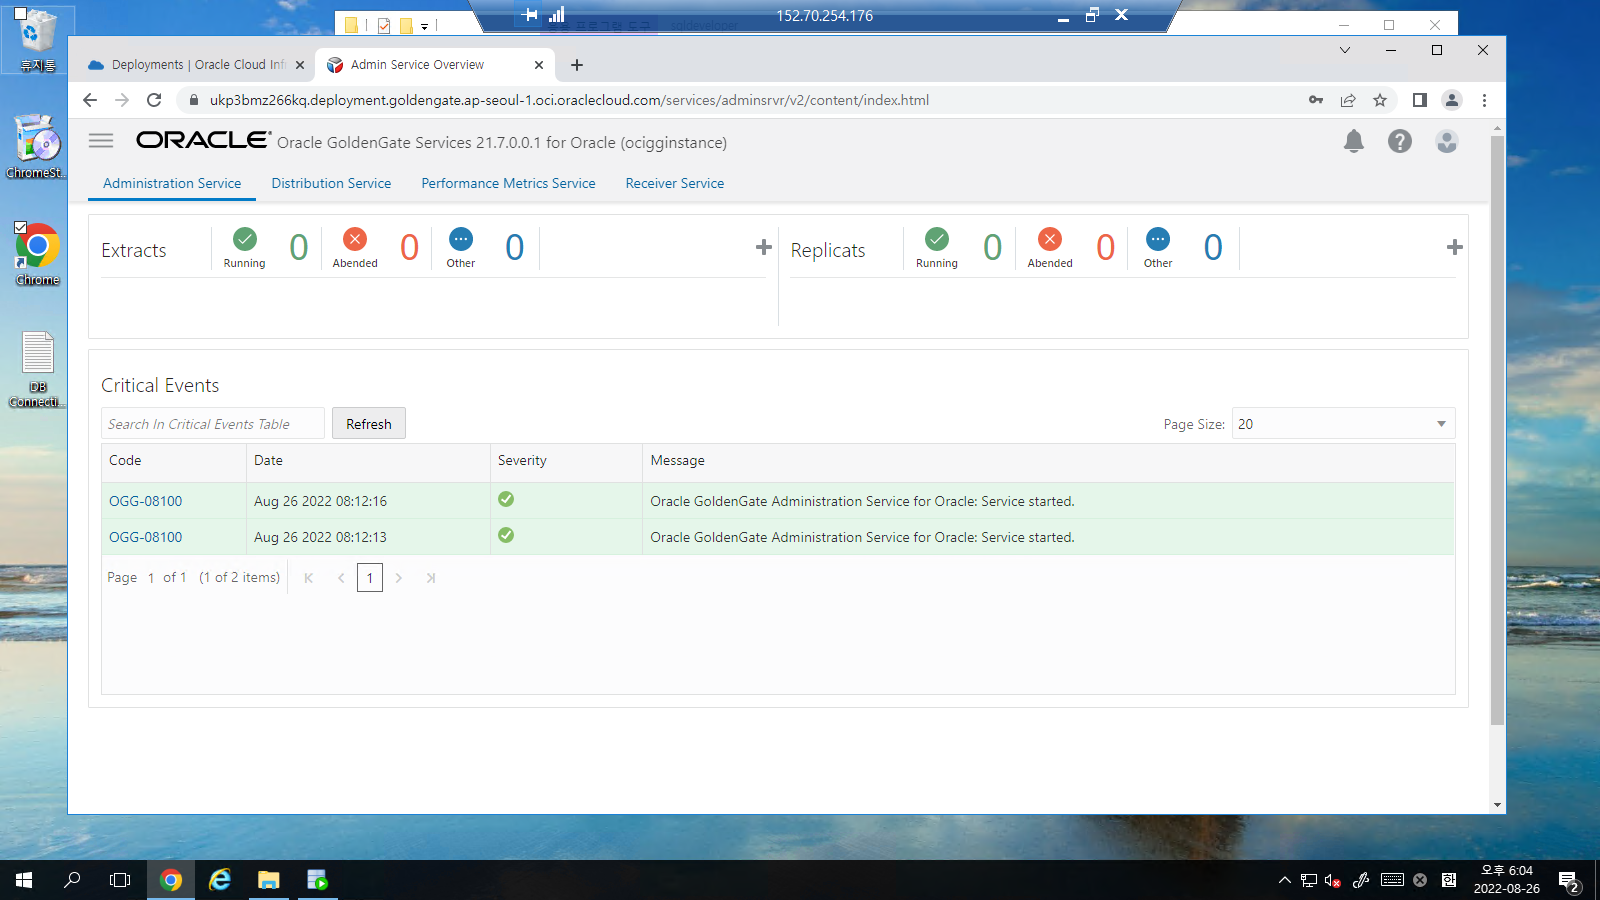1600x900 pixels.
Task: Go to first page of events
Action: 309,578
